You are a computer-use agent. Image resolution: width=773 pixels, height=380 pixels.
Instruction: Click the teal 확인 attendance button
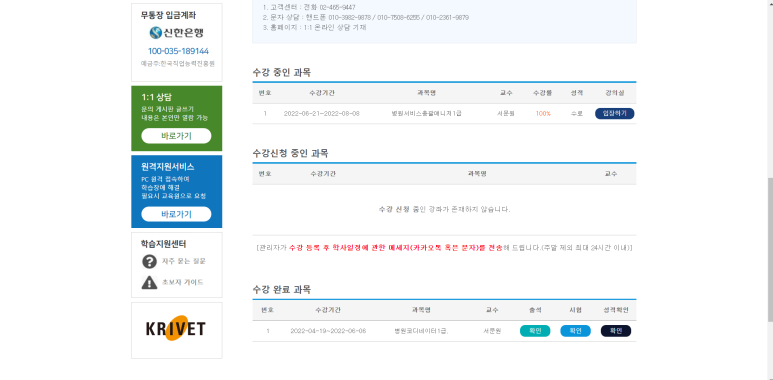coord(535,331)
